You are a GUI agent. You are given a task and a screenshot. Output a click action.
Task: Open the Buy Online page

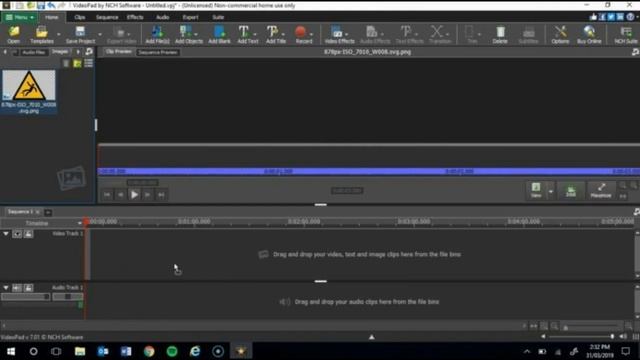pyautogui.click(x=589, y=34)
